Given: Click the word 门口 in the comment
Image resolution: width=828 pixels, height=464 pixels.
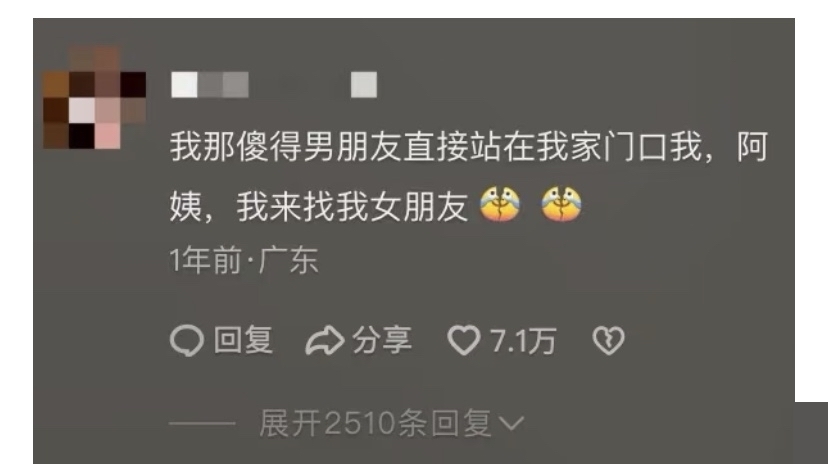Looking at the screenshot, I should point(635,147).
